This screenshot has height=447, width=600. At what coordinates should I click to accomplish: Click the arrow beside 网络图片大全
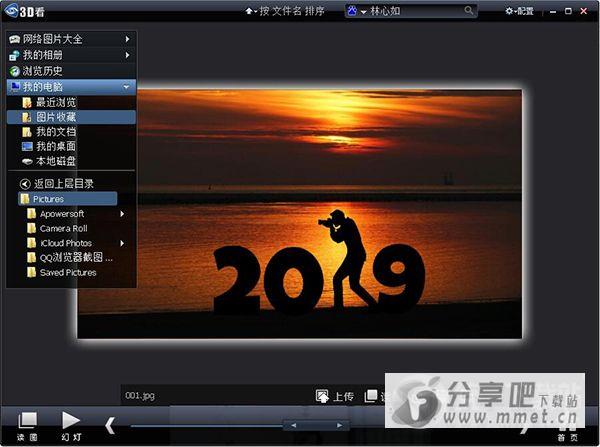(x=127, y=39)
